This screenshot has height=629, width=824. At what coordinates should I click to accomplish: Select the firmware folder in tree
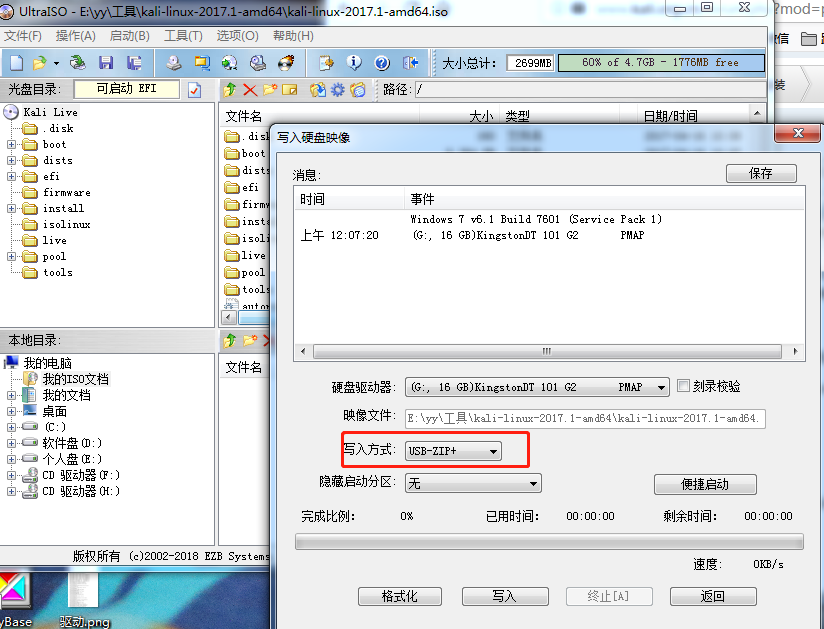click(67, 193)
